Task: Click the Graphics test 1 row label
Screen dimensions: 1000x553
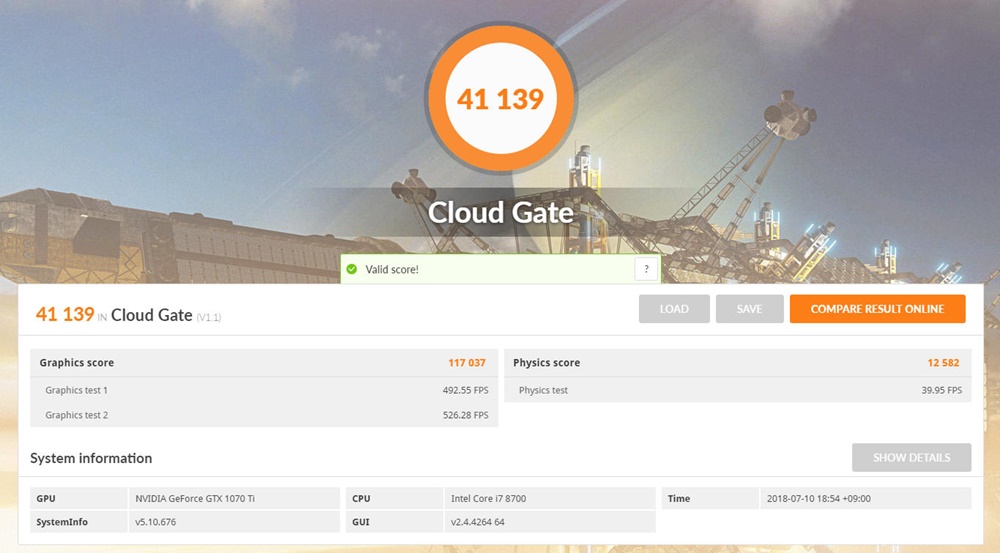Action: click(x=77, y=390)
